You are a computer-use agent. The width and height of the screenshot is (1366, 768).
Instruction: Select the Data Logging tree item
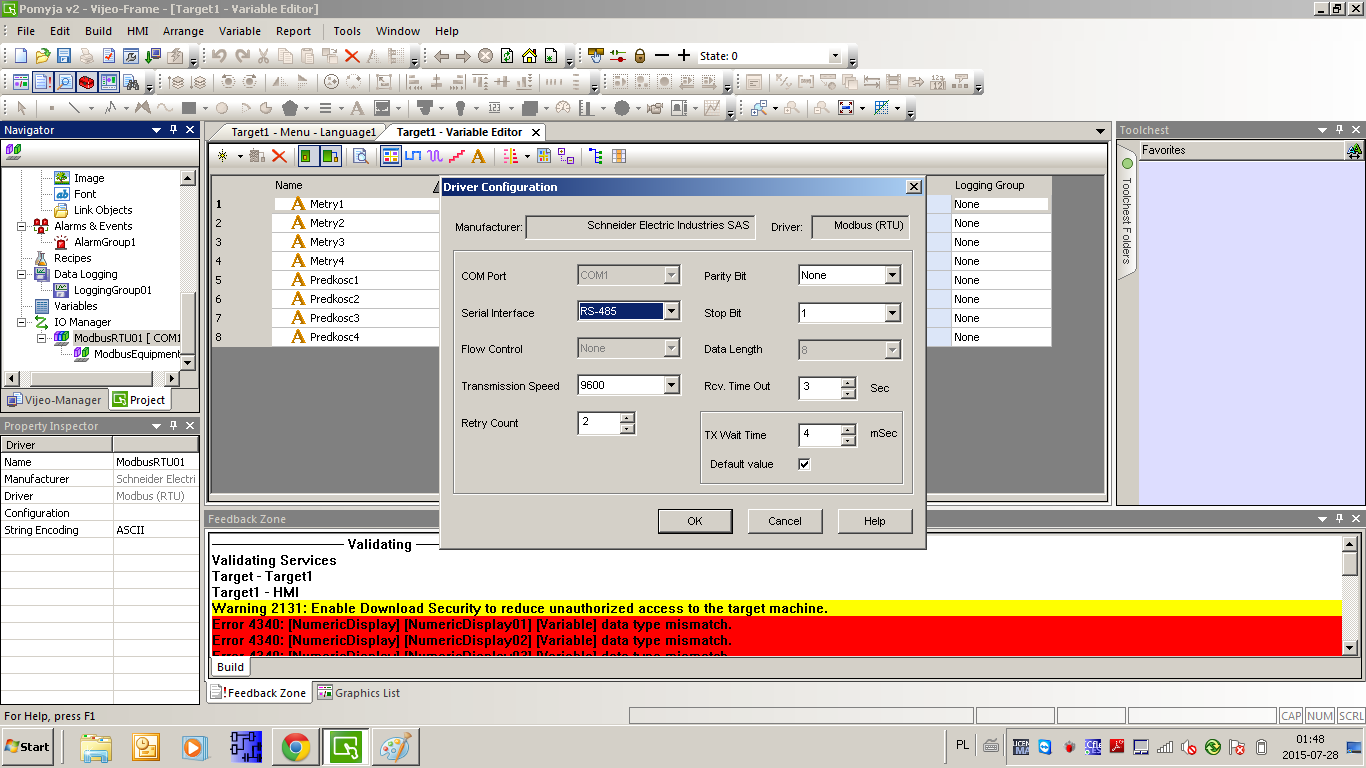coord(85,274)
